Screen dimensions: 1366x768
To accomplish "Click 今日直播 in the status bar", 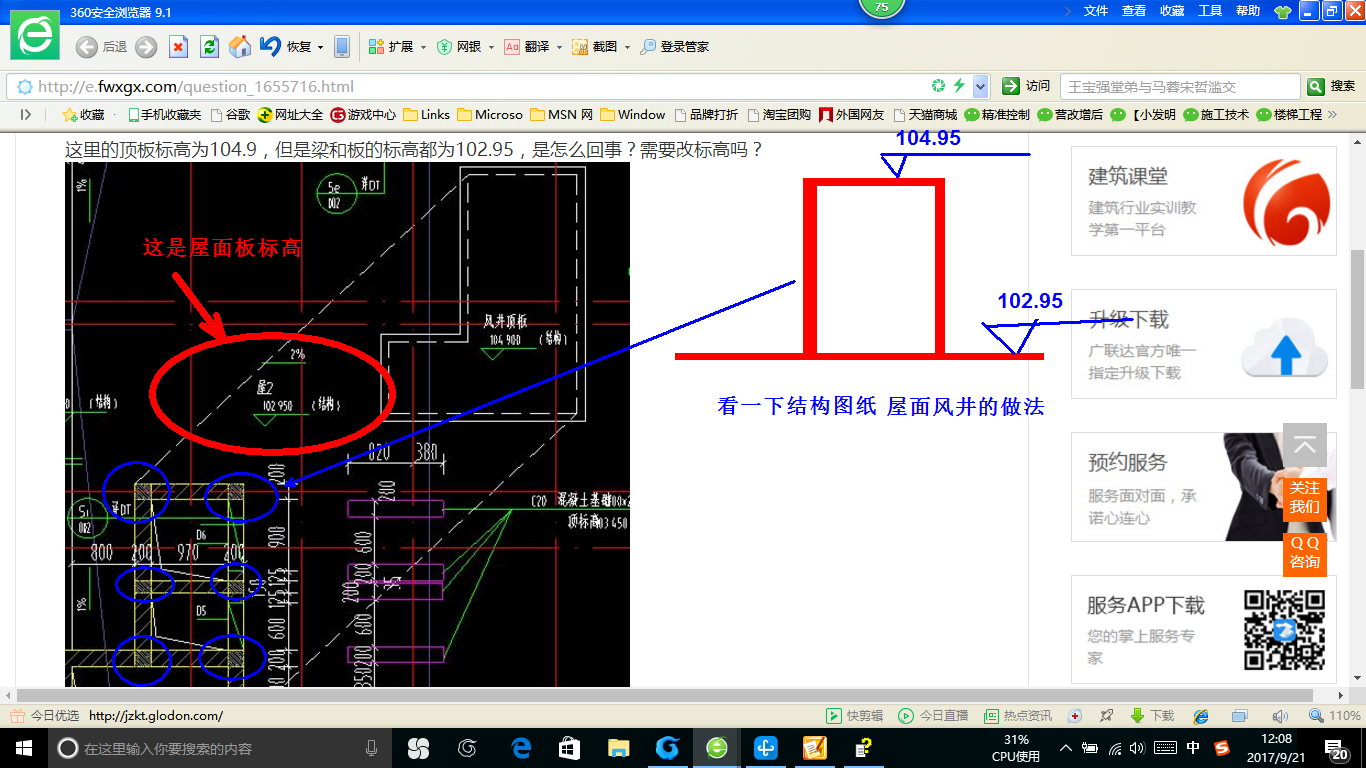I will click(933, 716).
